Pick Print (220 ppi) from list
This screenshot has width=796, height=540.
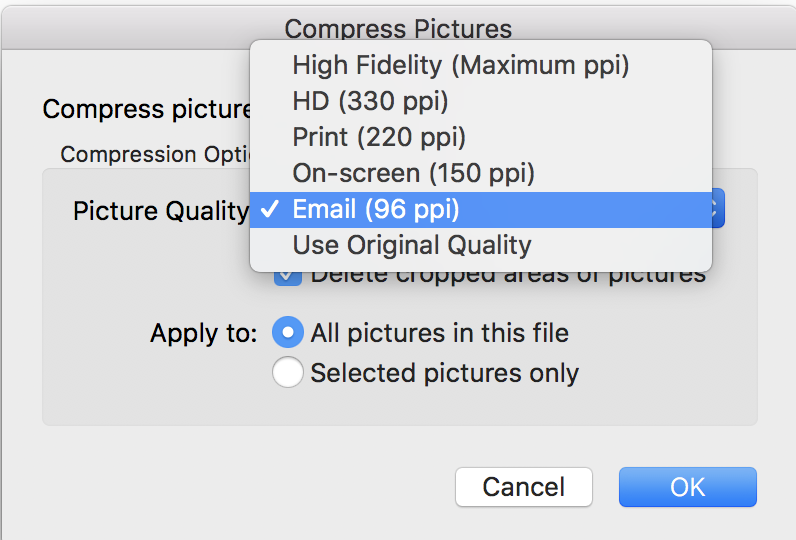[379, 137]
